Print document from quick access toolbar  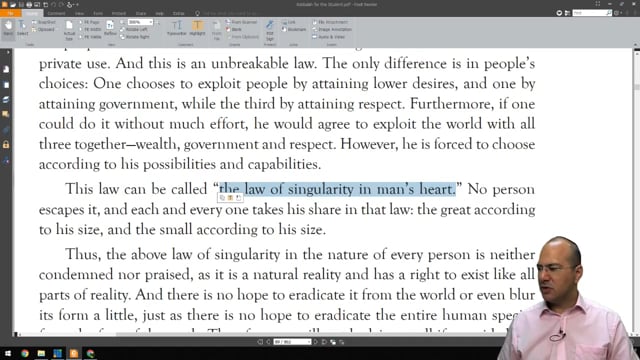tap(29, 4)
